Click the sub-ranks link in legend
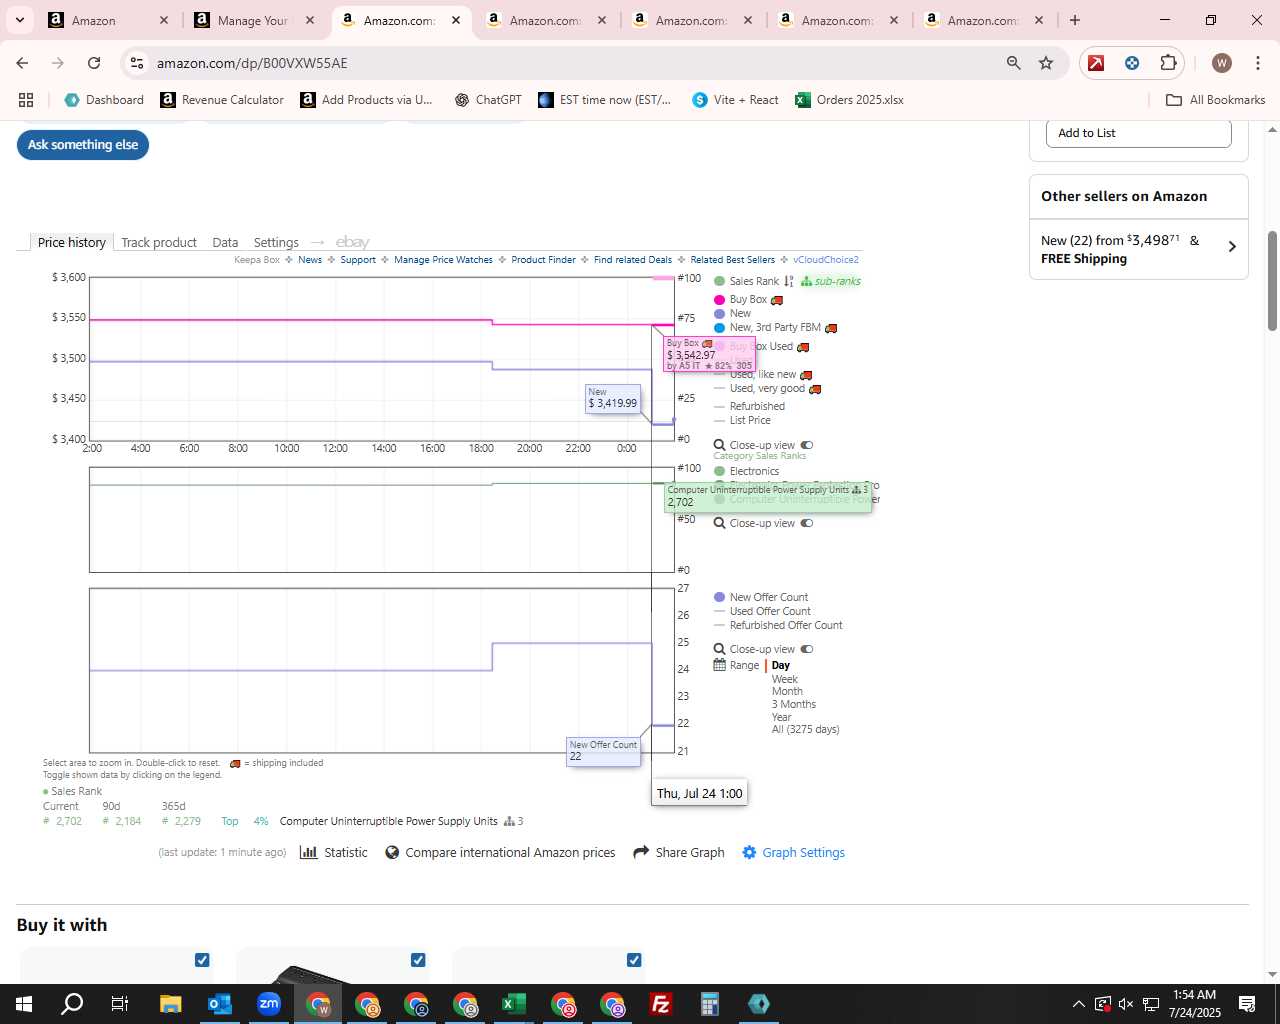The height and width of the screenshot is (1024, 1280). (831, 281)
